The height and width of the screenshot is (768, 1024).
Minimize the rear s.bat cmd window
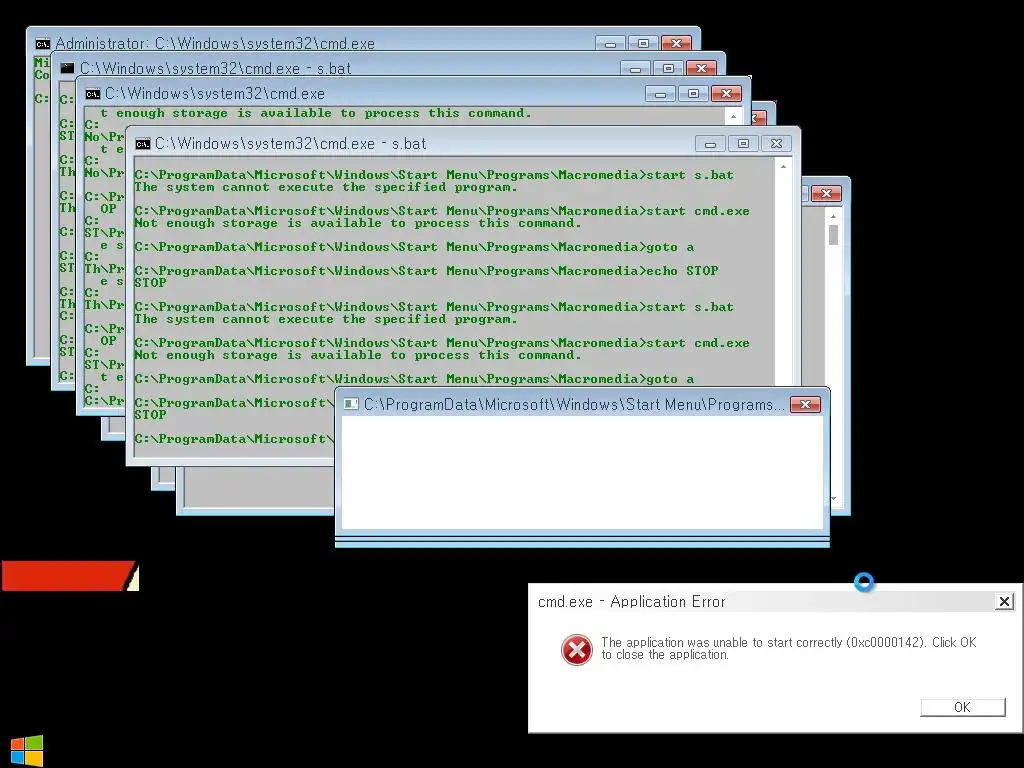[635, 69]
